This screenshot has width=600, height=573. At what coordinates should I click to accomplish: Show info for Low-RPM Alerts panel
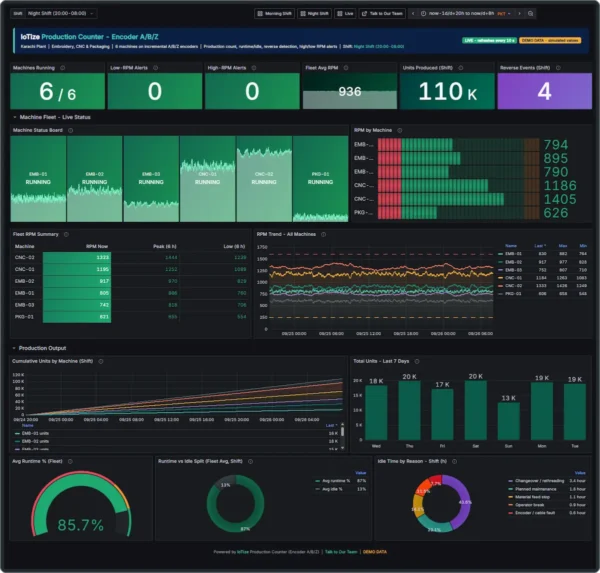[x=156, y=68]
